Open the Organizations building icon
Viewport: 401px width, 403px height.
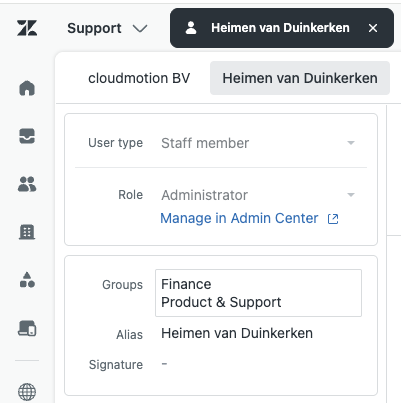pos(27,232)
